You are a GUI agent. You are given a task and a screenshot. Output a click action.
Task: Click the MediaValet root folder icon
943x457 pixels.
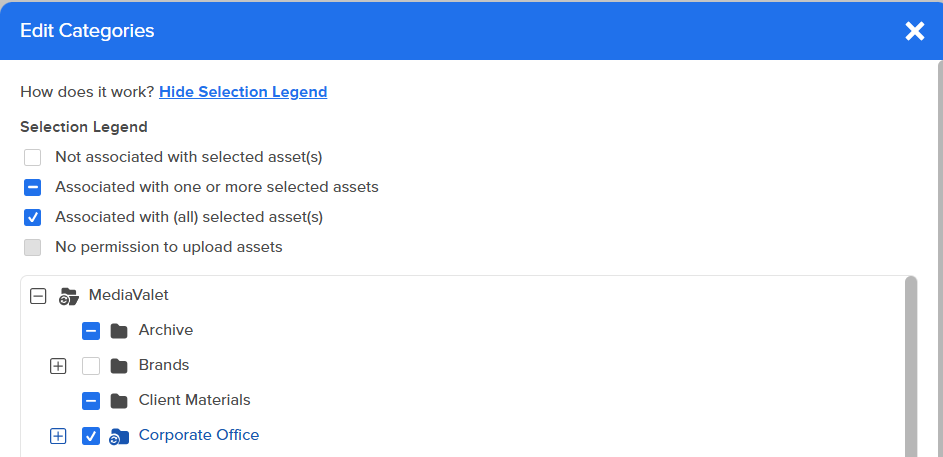69,296
